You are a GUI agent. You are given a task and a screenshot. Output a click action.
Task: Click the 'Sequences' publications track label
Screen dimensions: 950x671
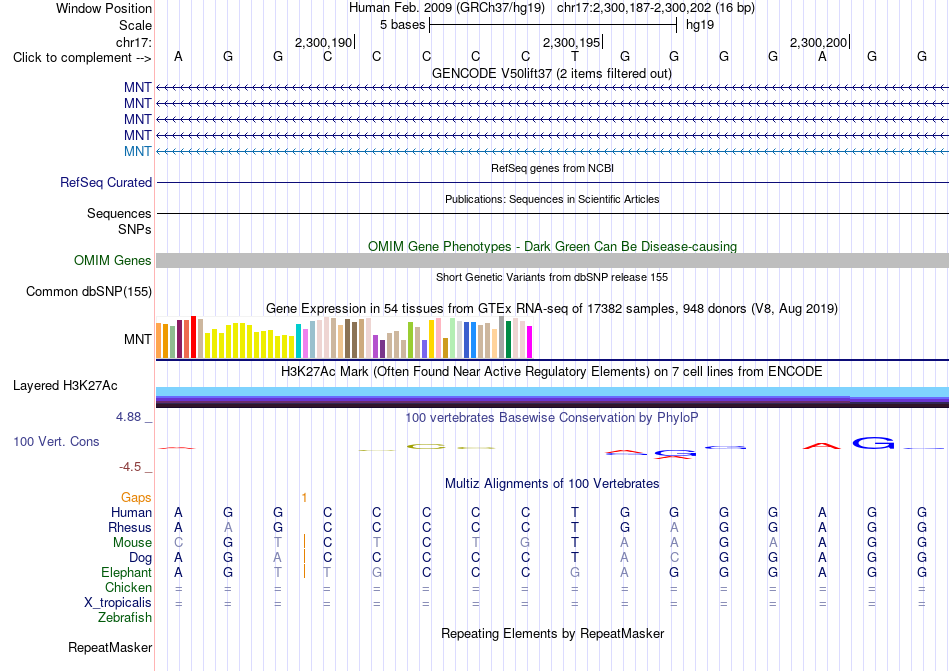[119, 213]
